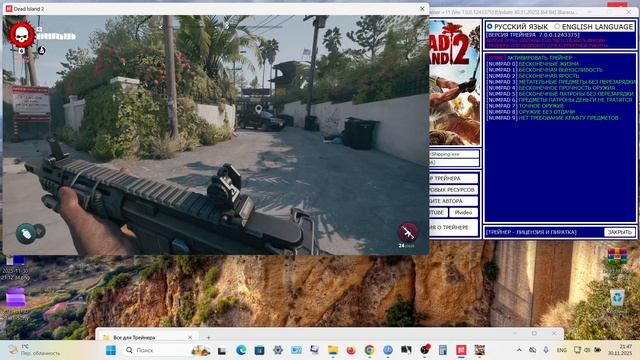The height and width of the screenshot is (360, 640).
Task: Click the ТРЕЙНЕР - ЛИЦЕНЗИЯ И ПИРАТКА label
Action: pyautogui.click(x=531, y=232)
